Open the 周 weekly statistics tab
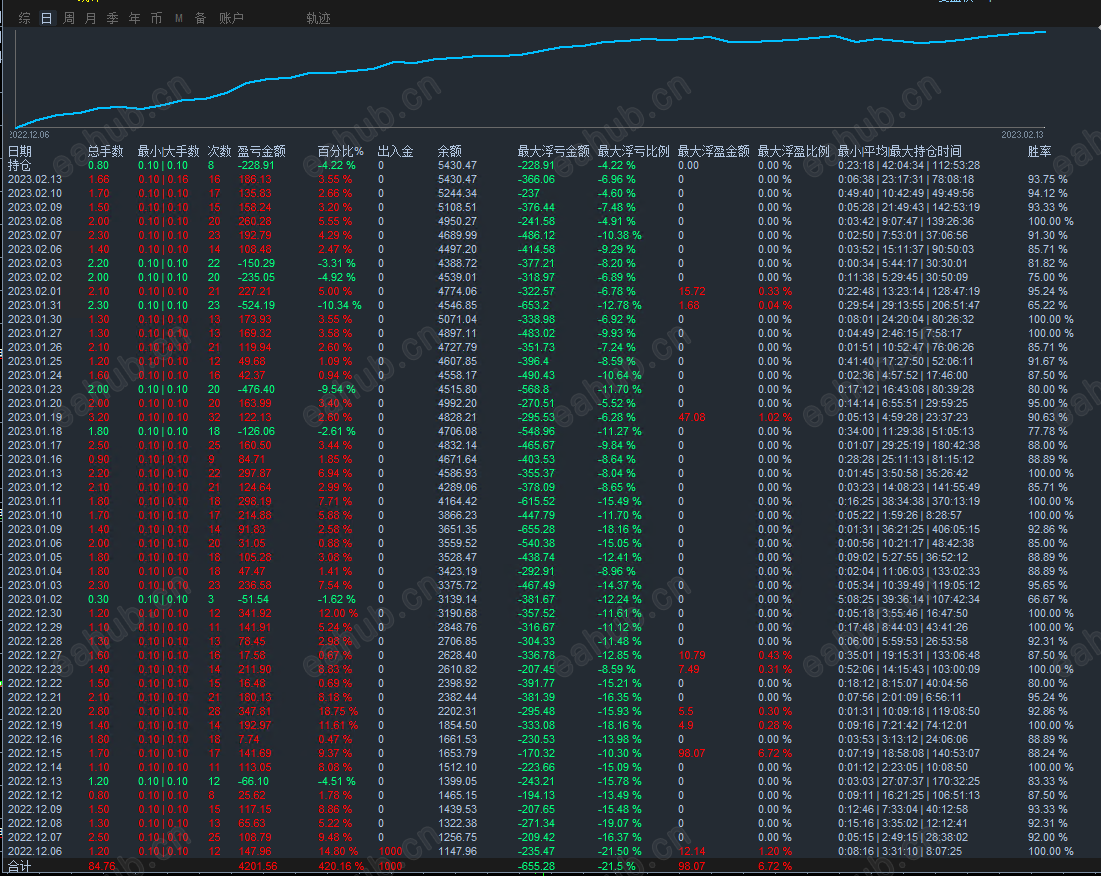 click(x=68, y=18)
